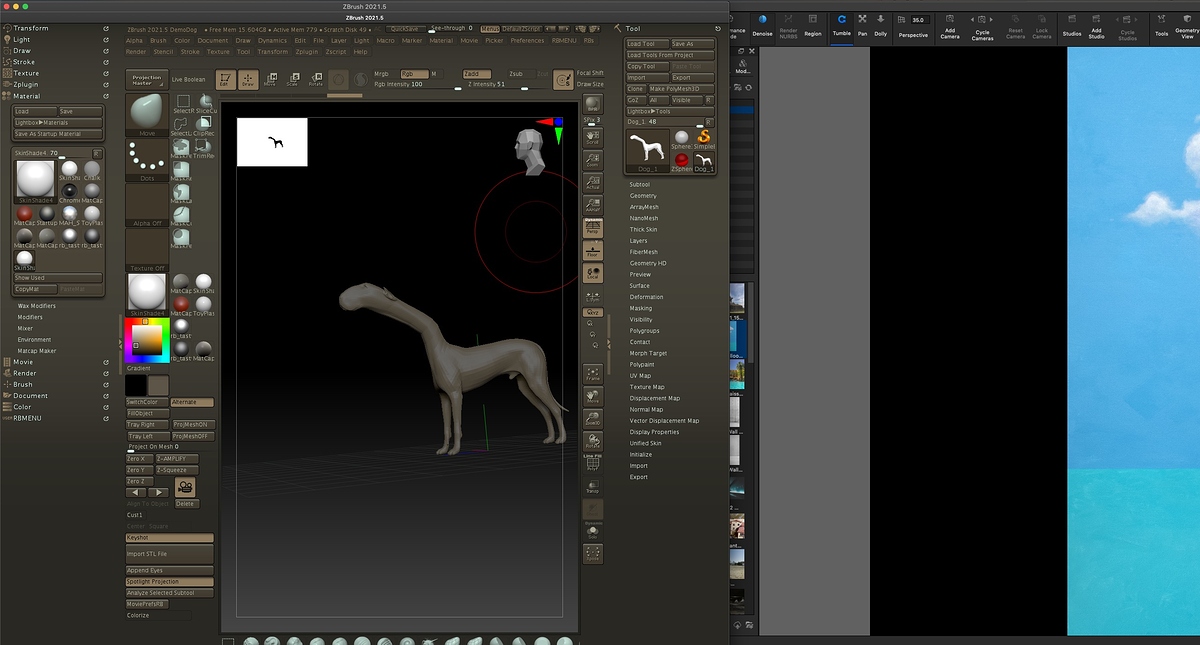The height and width of the screenshot is (645, 1200).
Task: Expand the Masking subpalette
Action: coord(640,308)
